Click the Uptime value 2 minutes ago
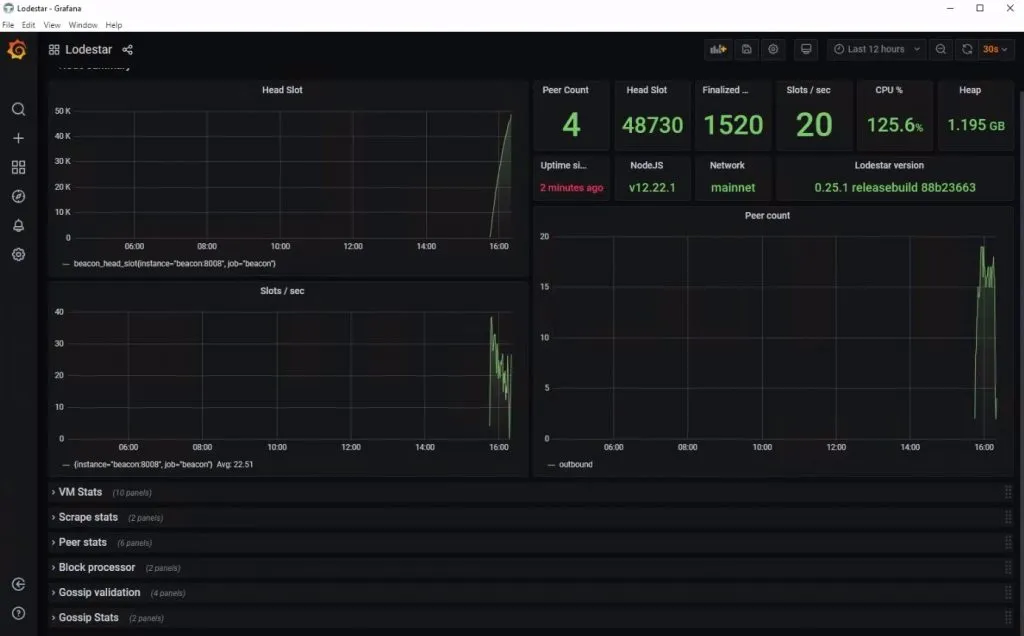 [571, 188]
